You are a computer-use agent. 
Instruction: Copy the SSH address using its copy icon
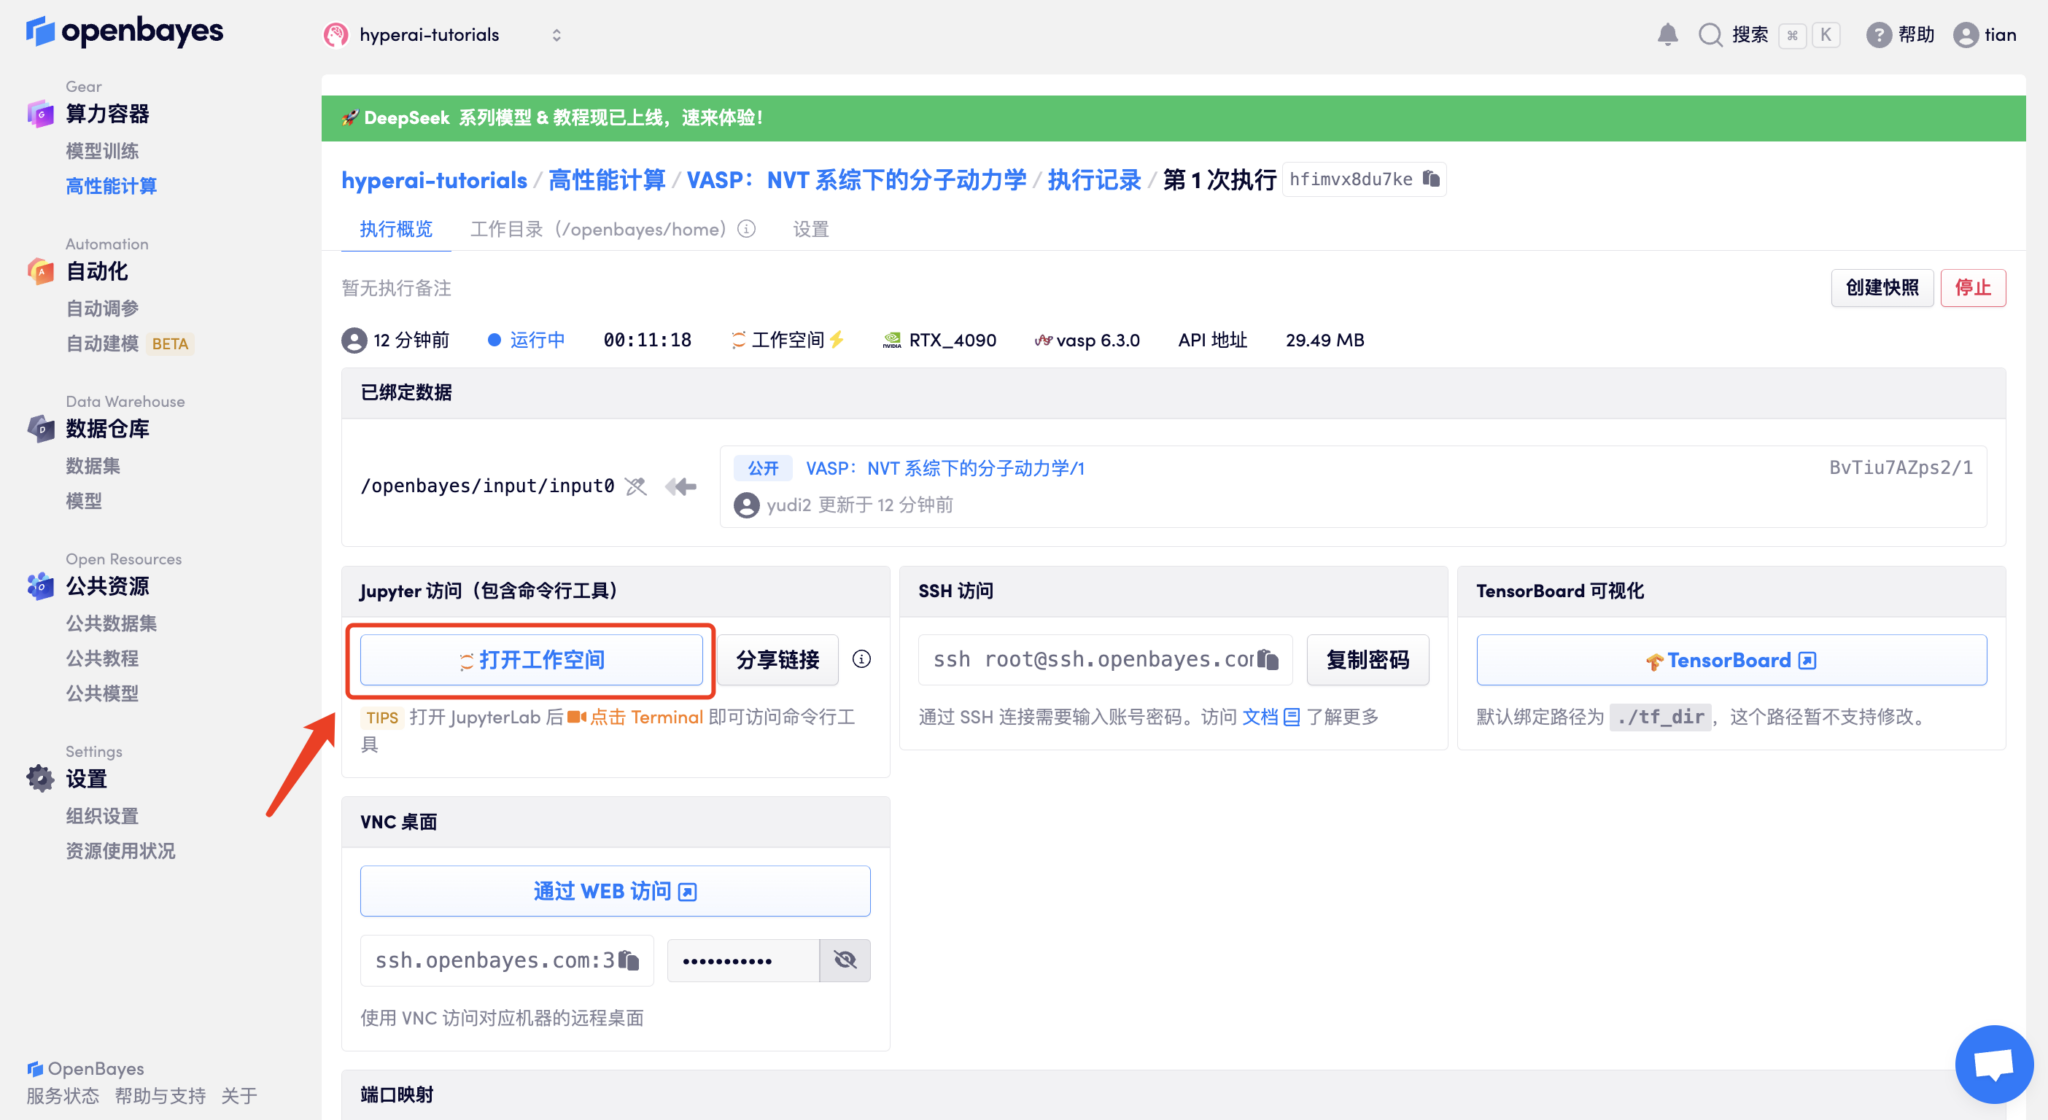pyautogui.click(x=1268, y=659)
